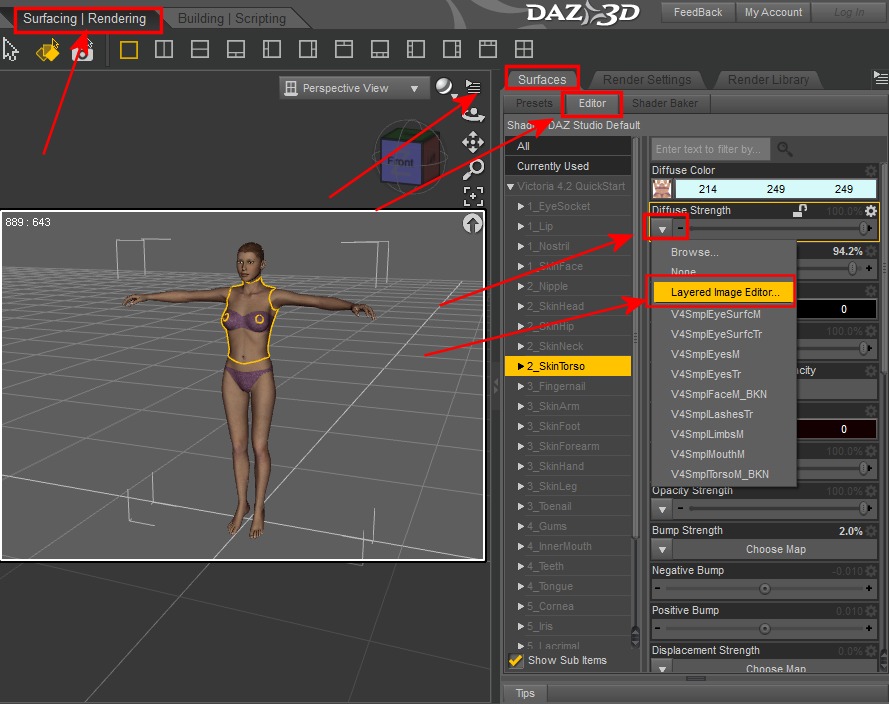Switch to Building | Scripting tab
889x704 pixels.
point(232,19)
